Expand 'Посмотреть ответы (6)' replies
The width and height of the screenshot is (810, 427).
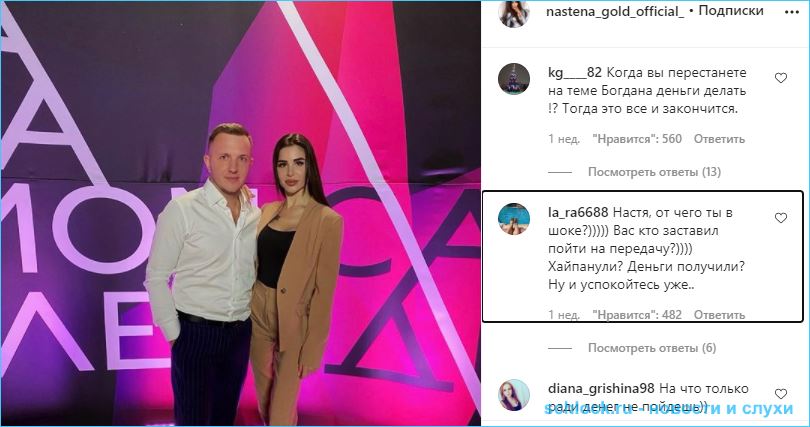pos(652,348)
